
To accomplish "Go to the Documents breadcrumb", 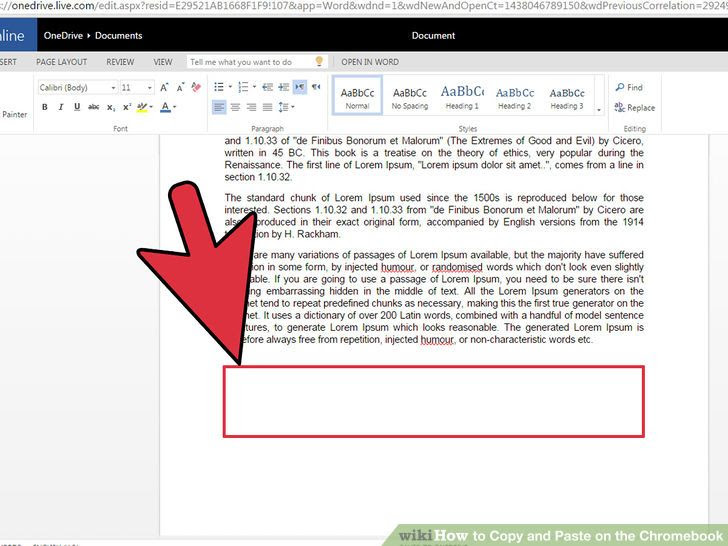I will tap(118, 36).
